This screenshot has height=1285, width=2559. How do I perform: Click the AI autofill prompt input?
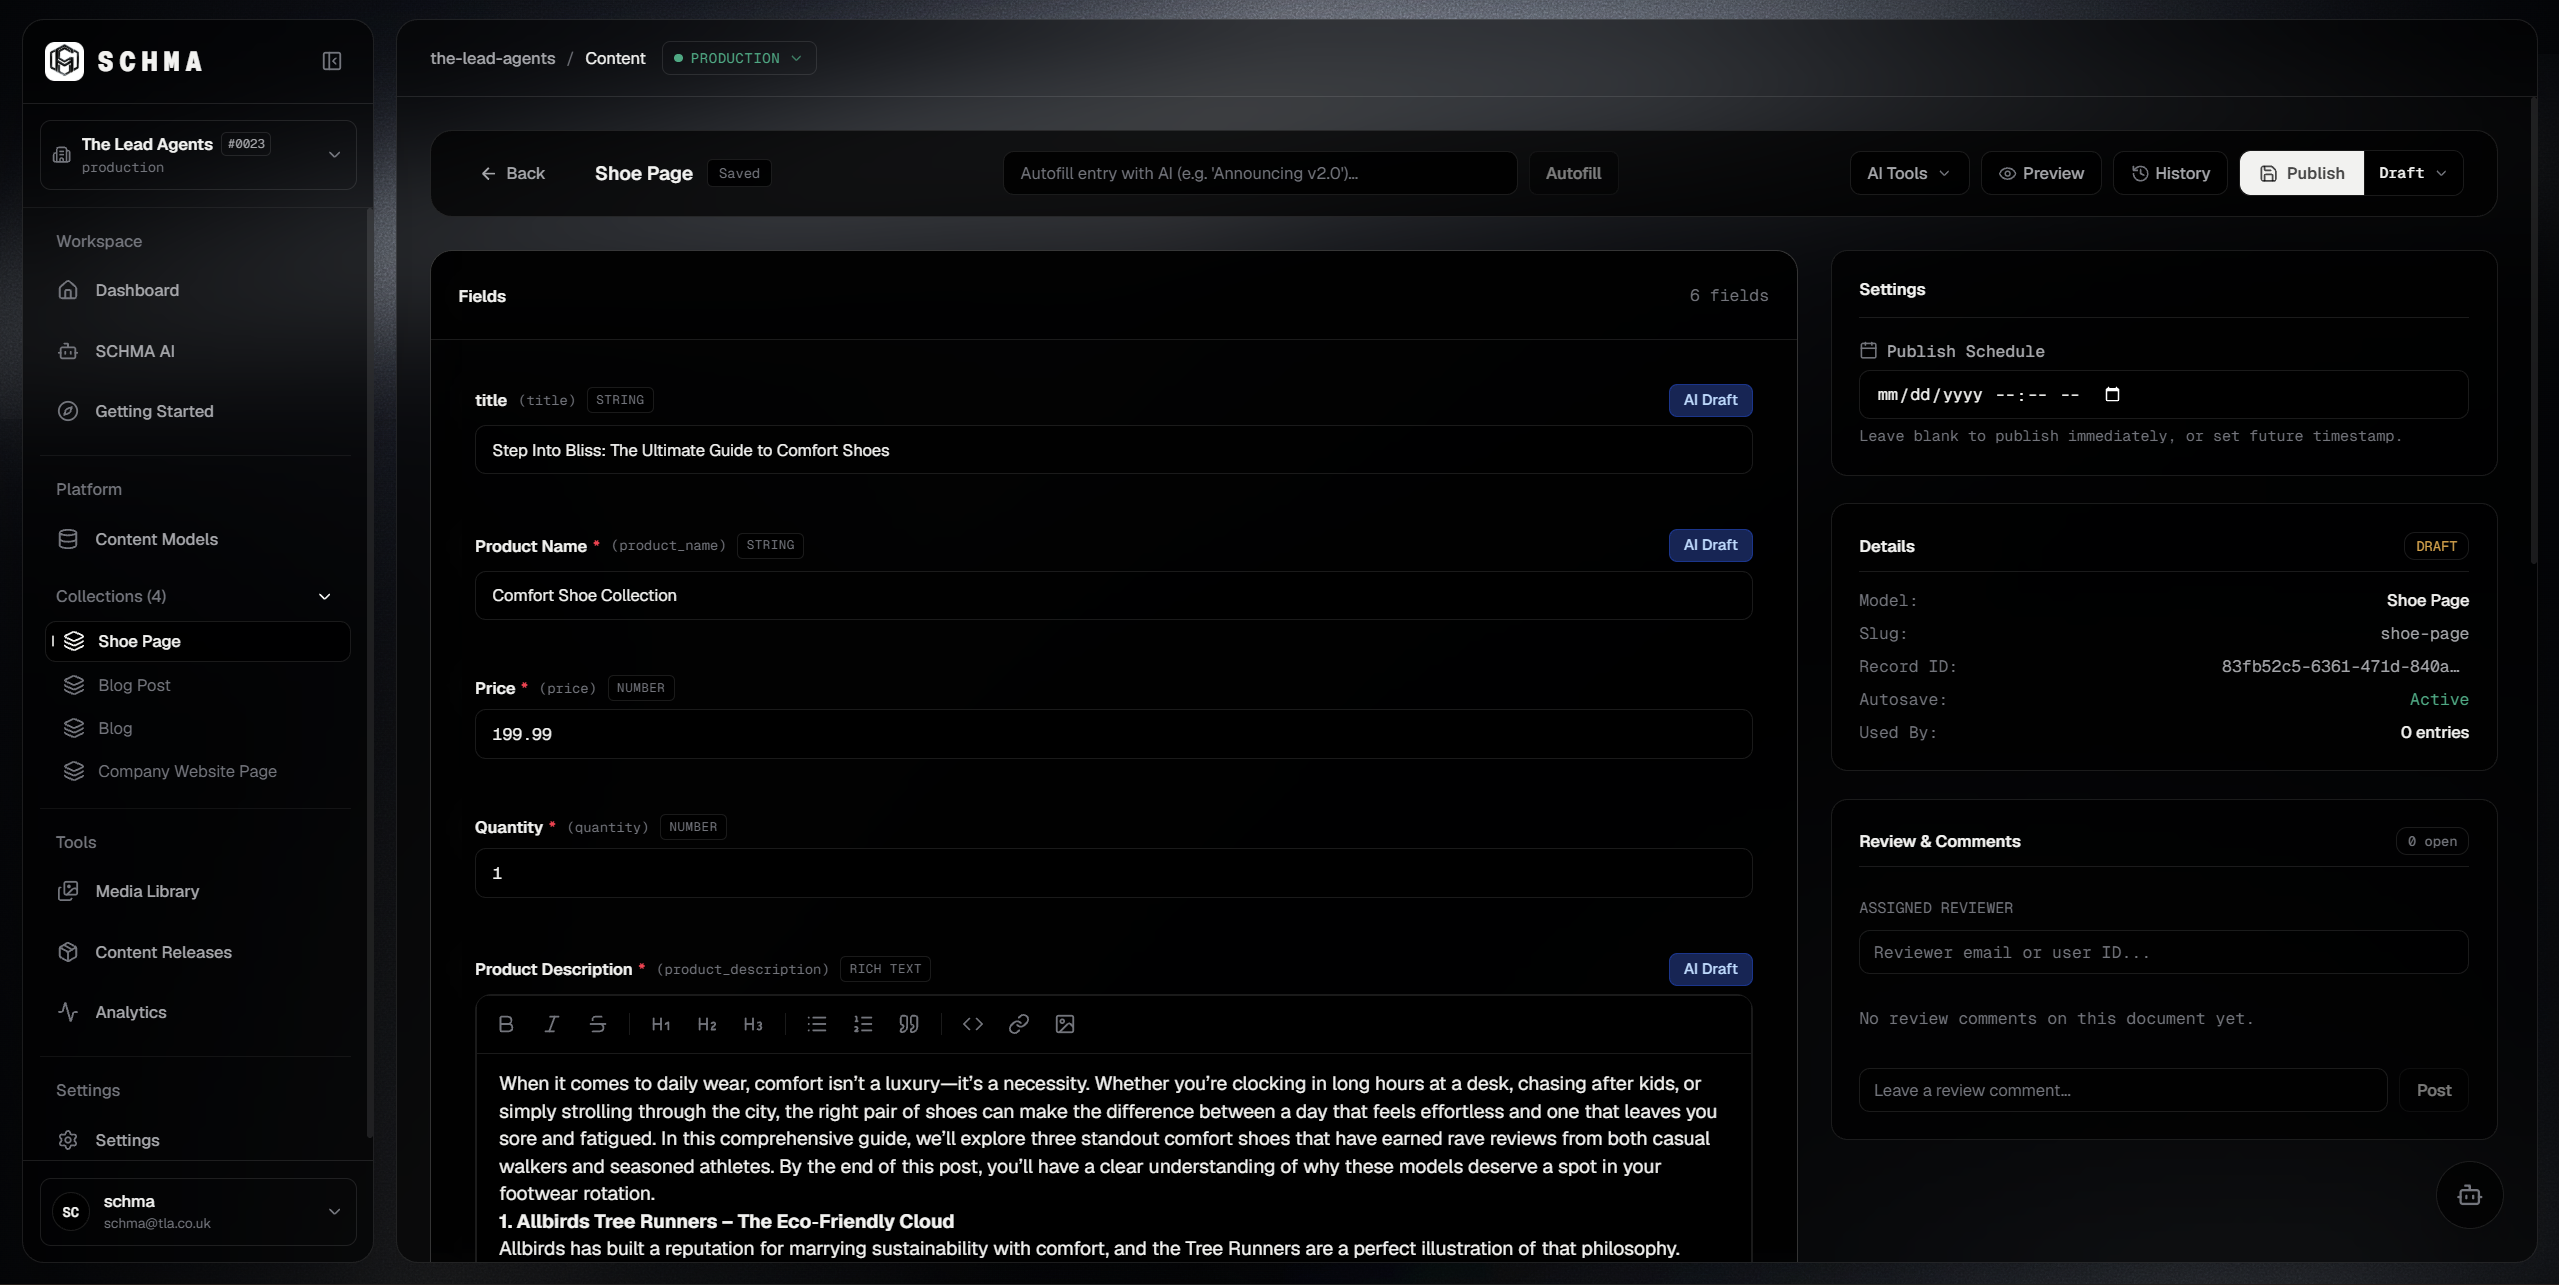pos(1260,173)
